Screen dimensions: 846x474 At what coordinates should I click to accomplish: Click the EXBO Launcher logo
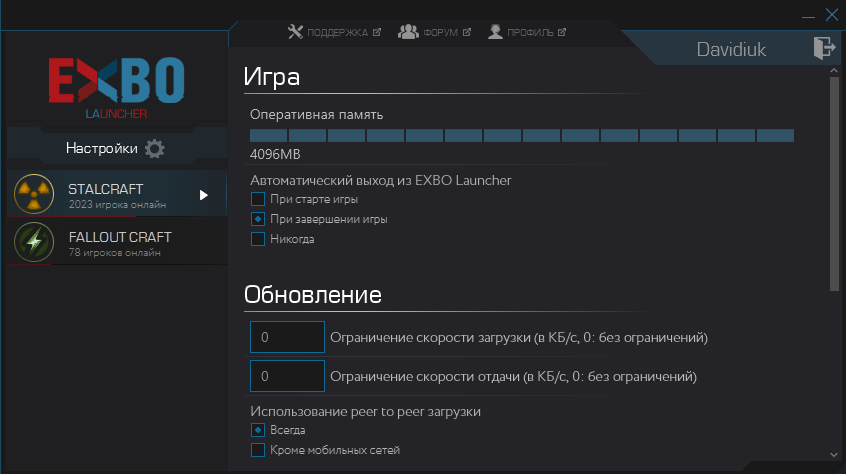pyautogui.click(x=117, y=87)
